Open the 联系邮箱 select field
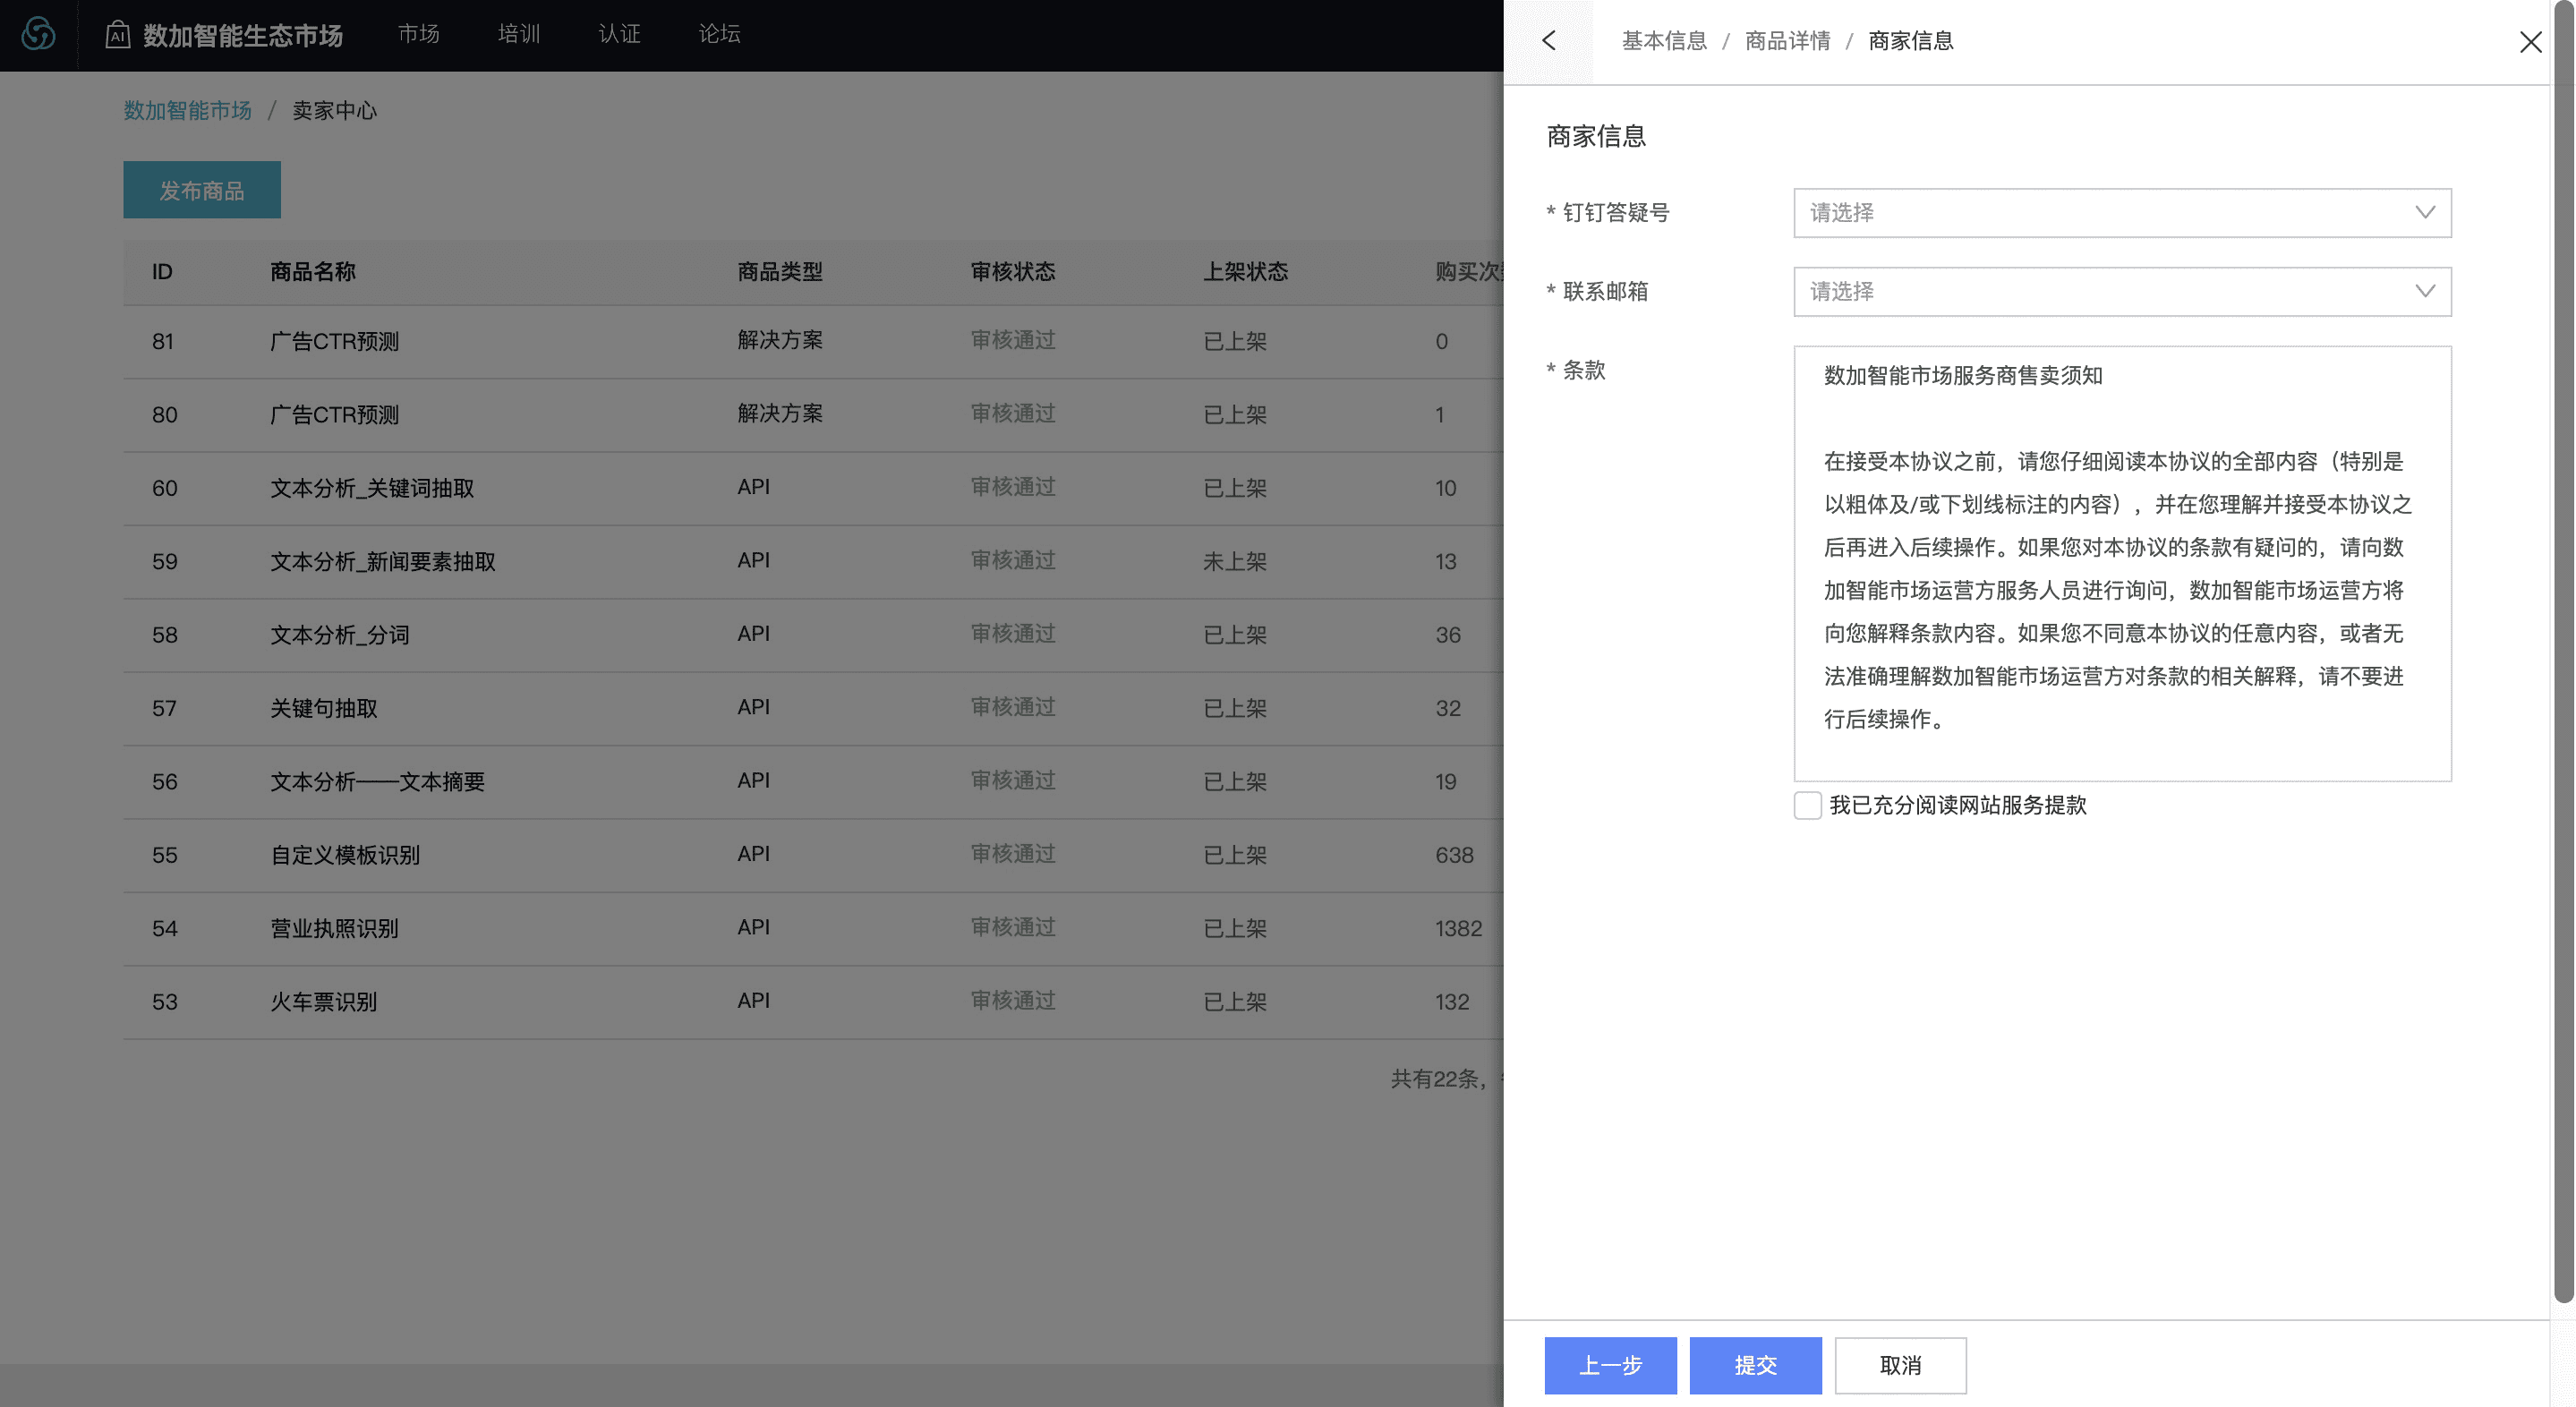2576x1407 pixels. [x=2100, y=292]
